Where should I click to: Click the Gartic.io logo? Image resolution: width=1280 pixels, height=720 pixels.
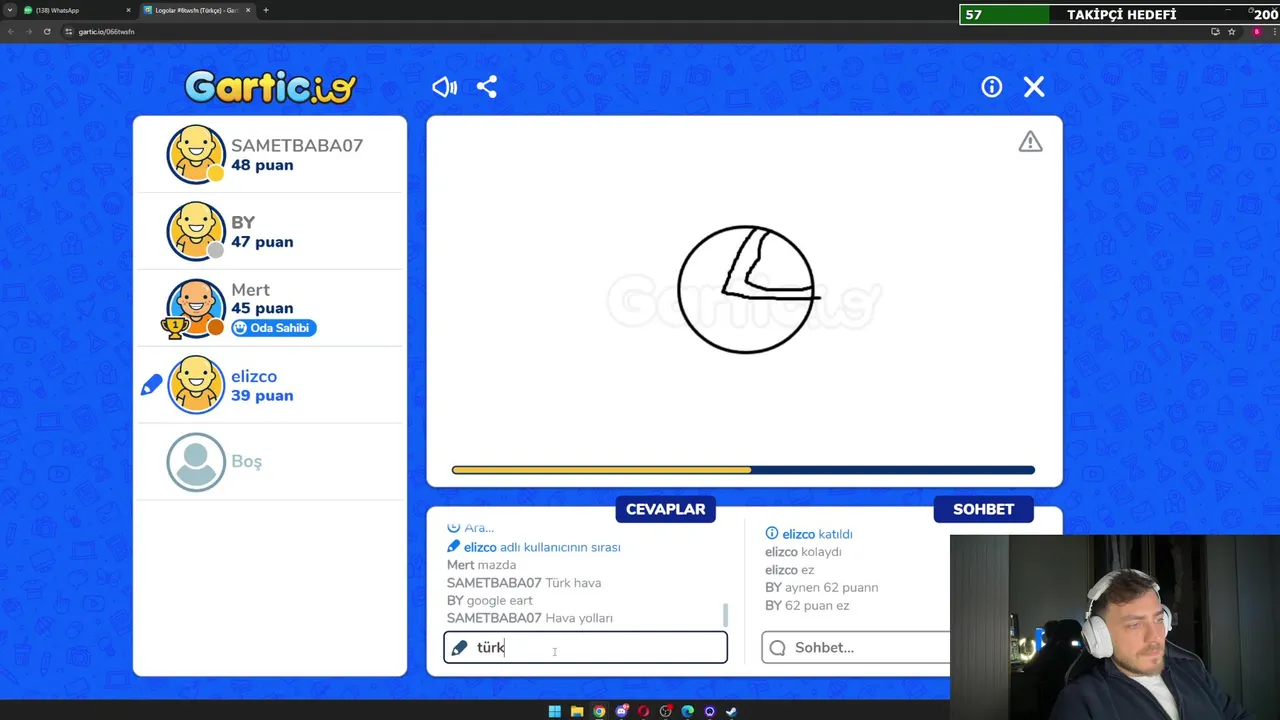pyautogui.click(x=270, y=87)
